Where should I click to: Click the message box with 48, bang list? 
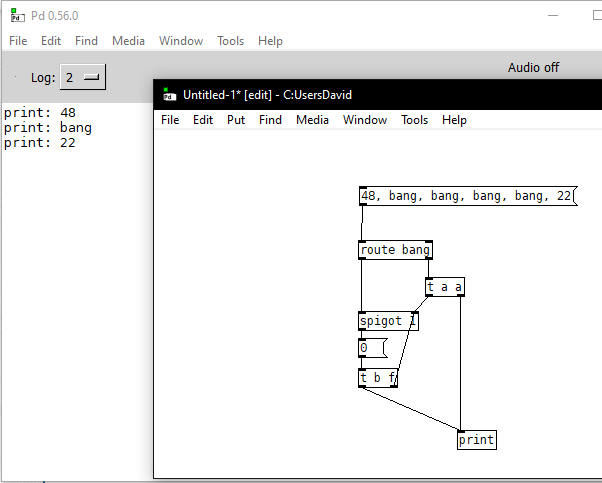tap(467, 196)
